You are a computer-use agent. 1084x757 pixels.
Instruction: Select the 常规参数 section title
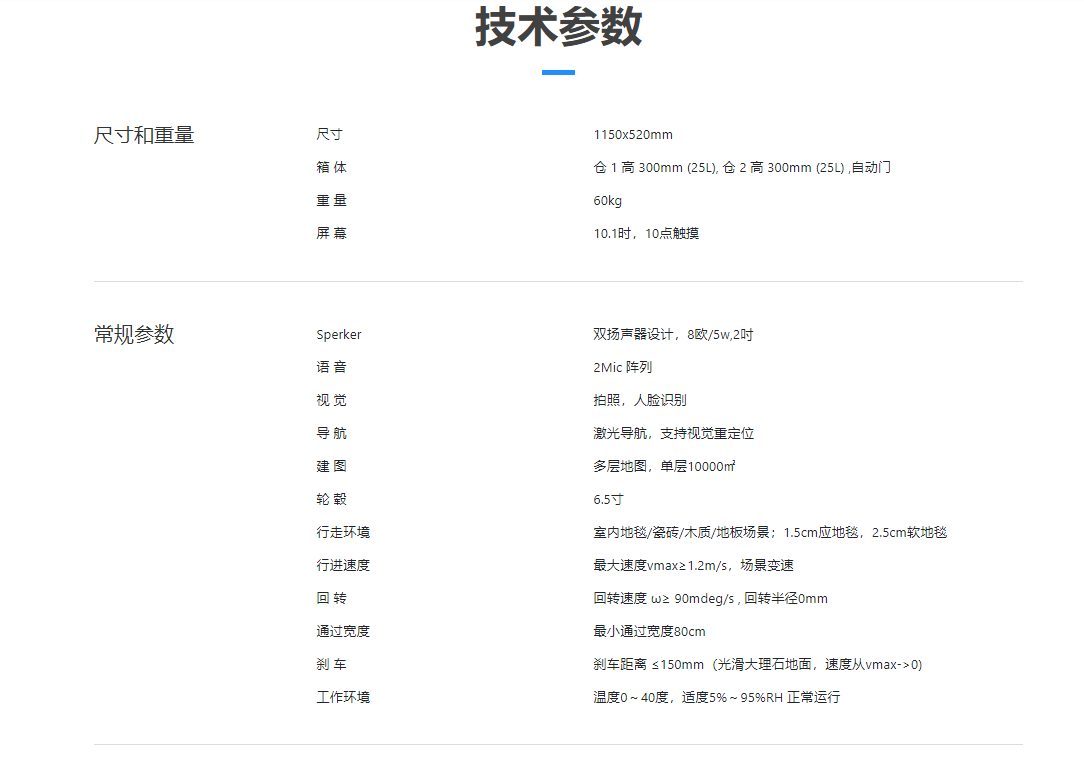[134, 335]
